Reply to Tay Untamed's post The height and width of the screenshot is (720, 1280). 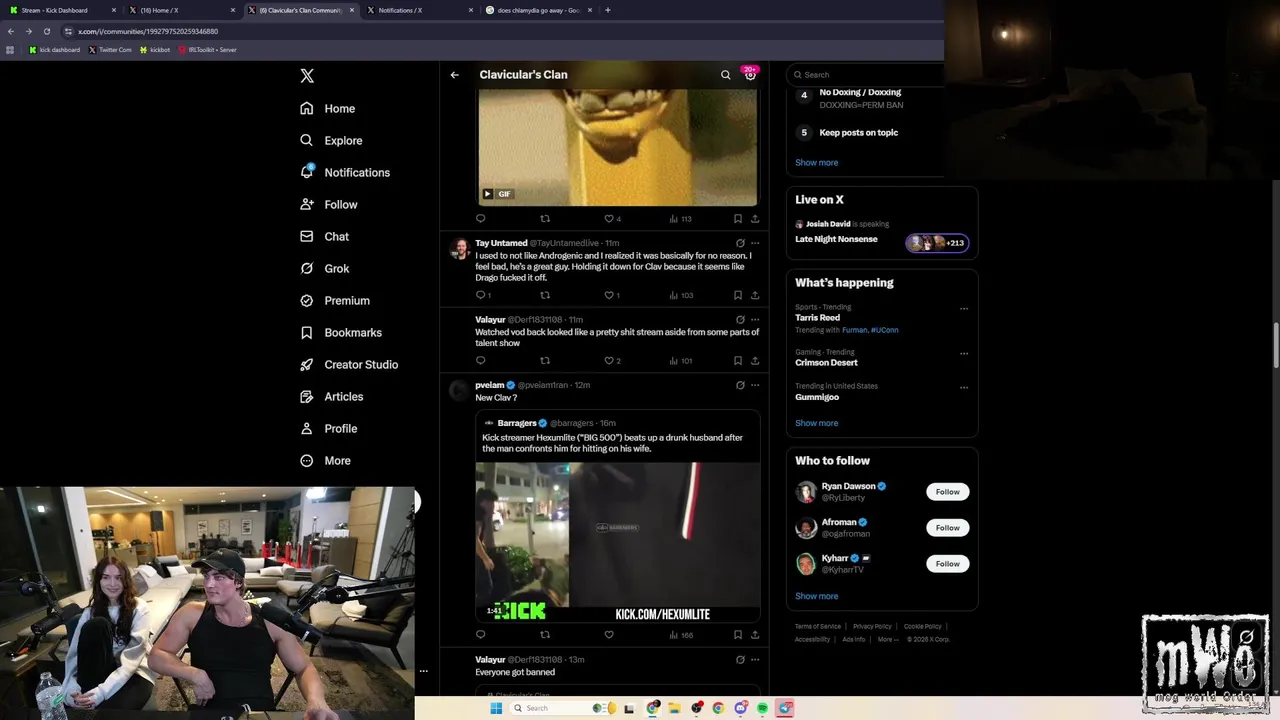tap(481, 295)
